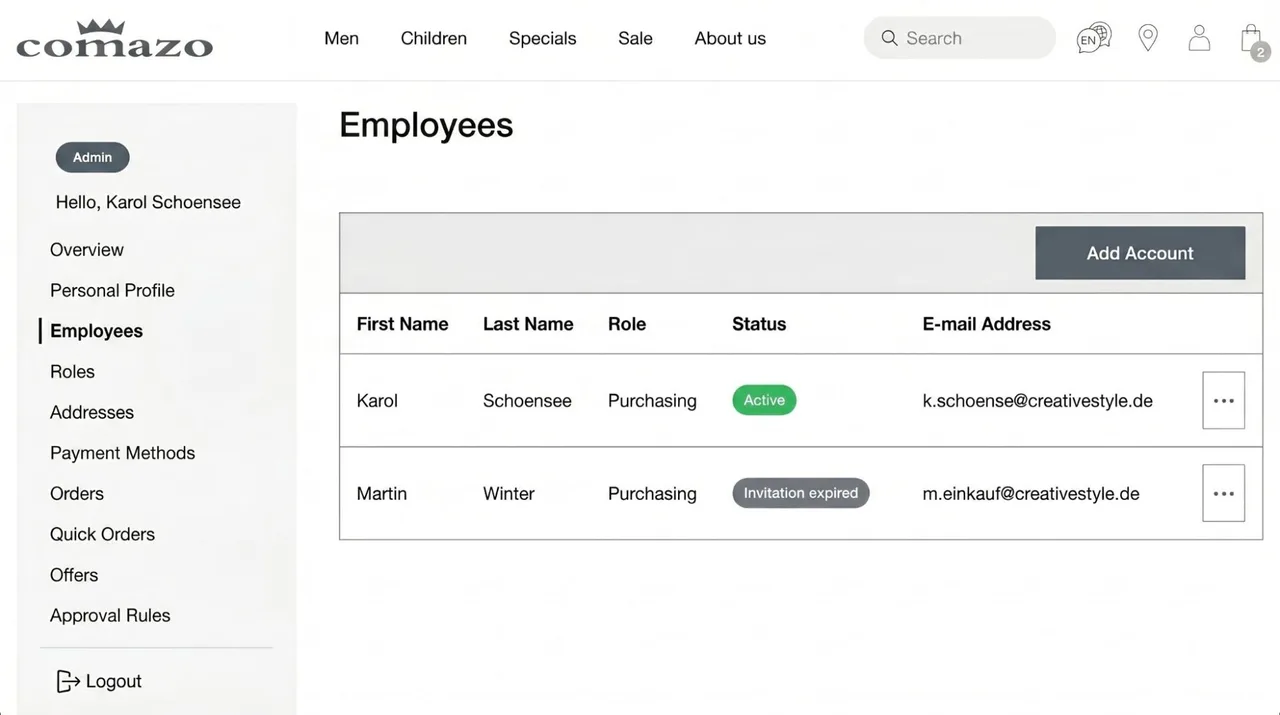Open the Specials menu item

(542, 38)
